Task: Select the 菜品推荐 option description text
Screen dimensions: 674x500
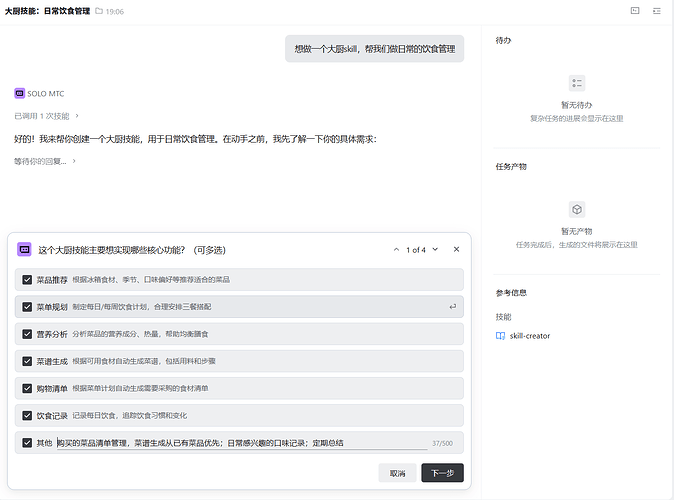Action: [x=151, y=279]
